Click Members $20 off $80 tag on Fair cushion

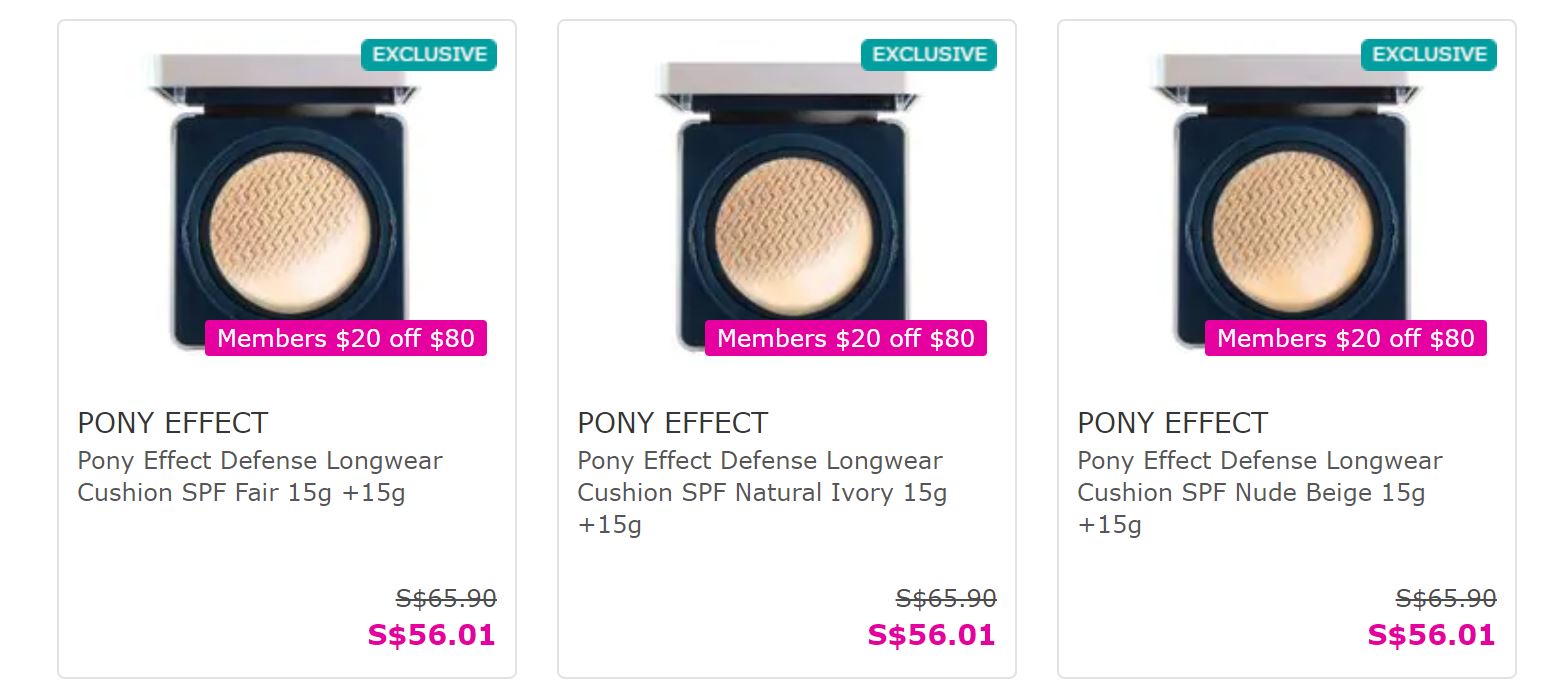coord(346,338)
